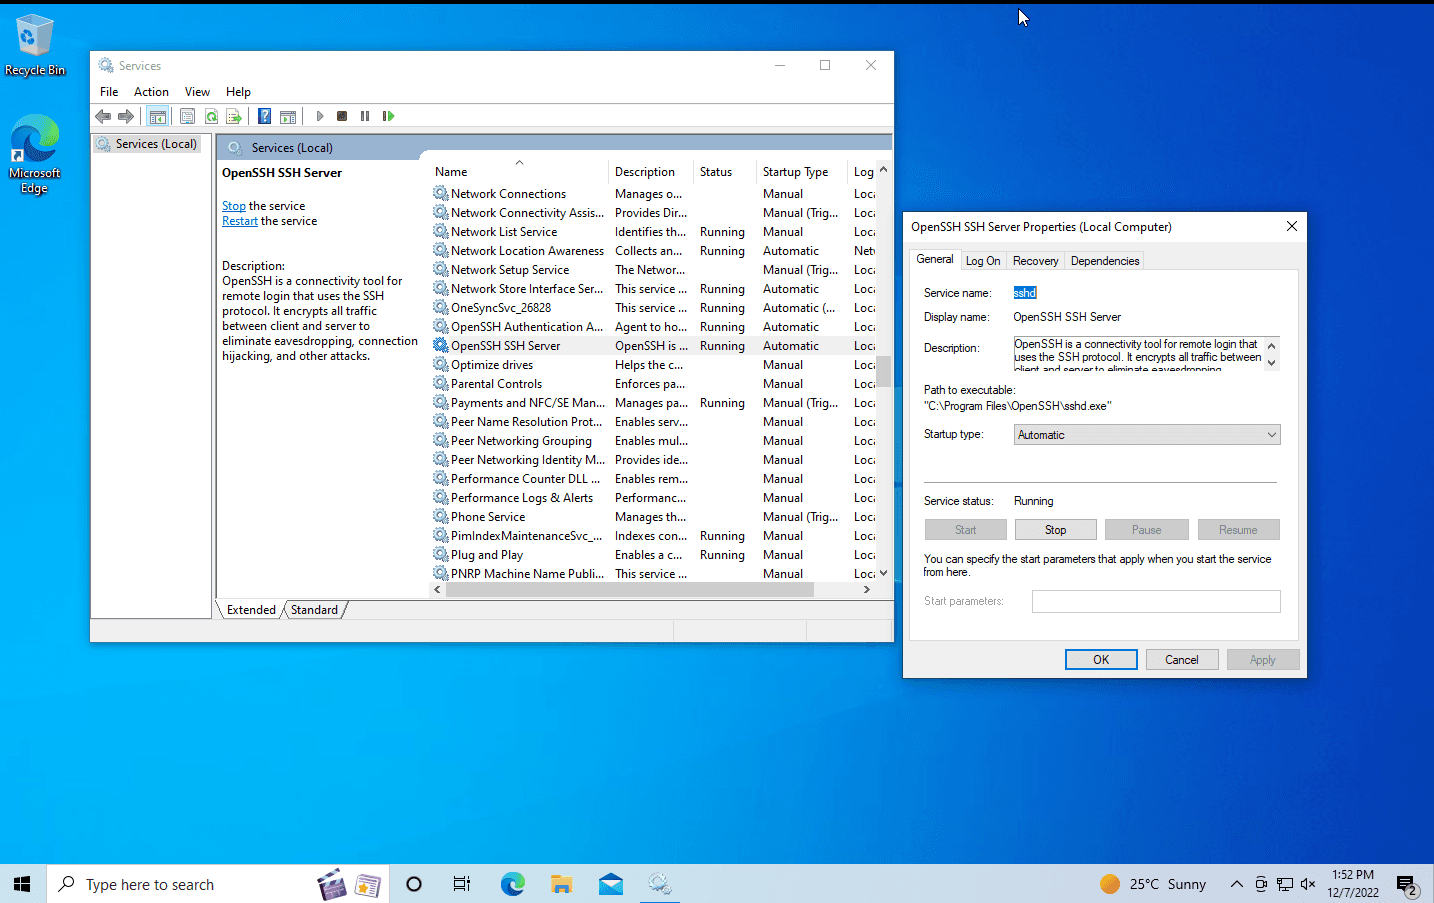The width and height of the screenshot is (1434, 903).
Task: Click gear icon of Phone Service row
Action: (x=440, y=516)
